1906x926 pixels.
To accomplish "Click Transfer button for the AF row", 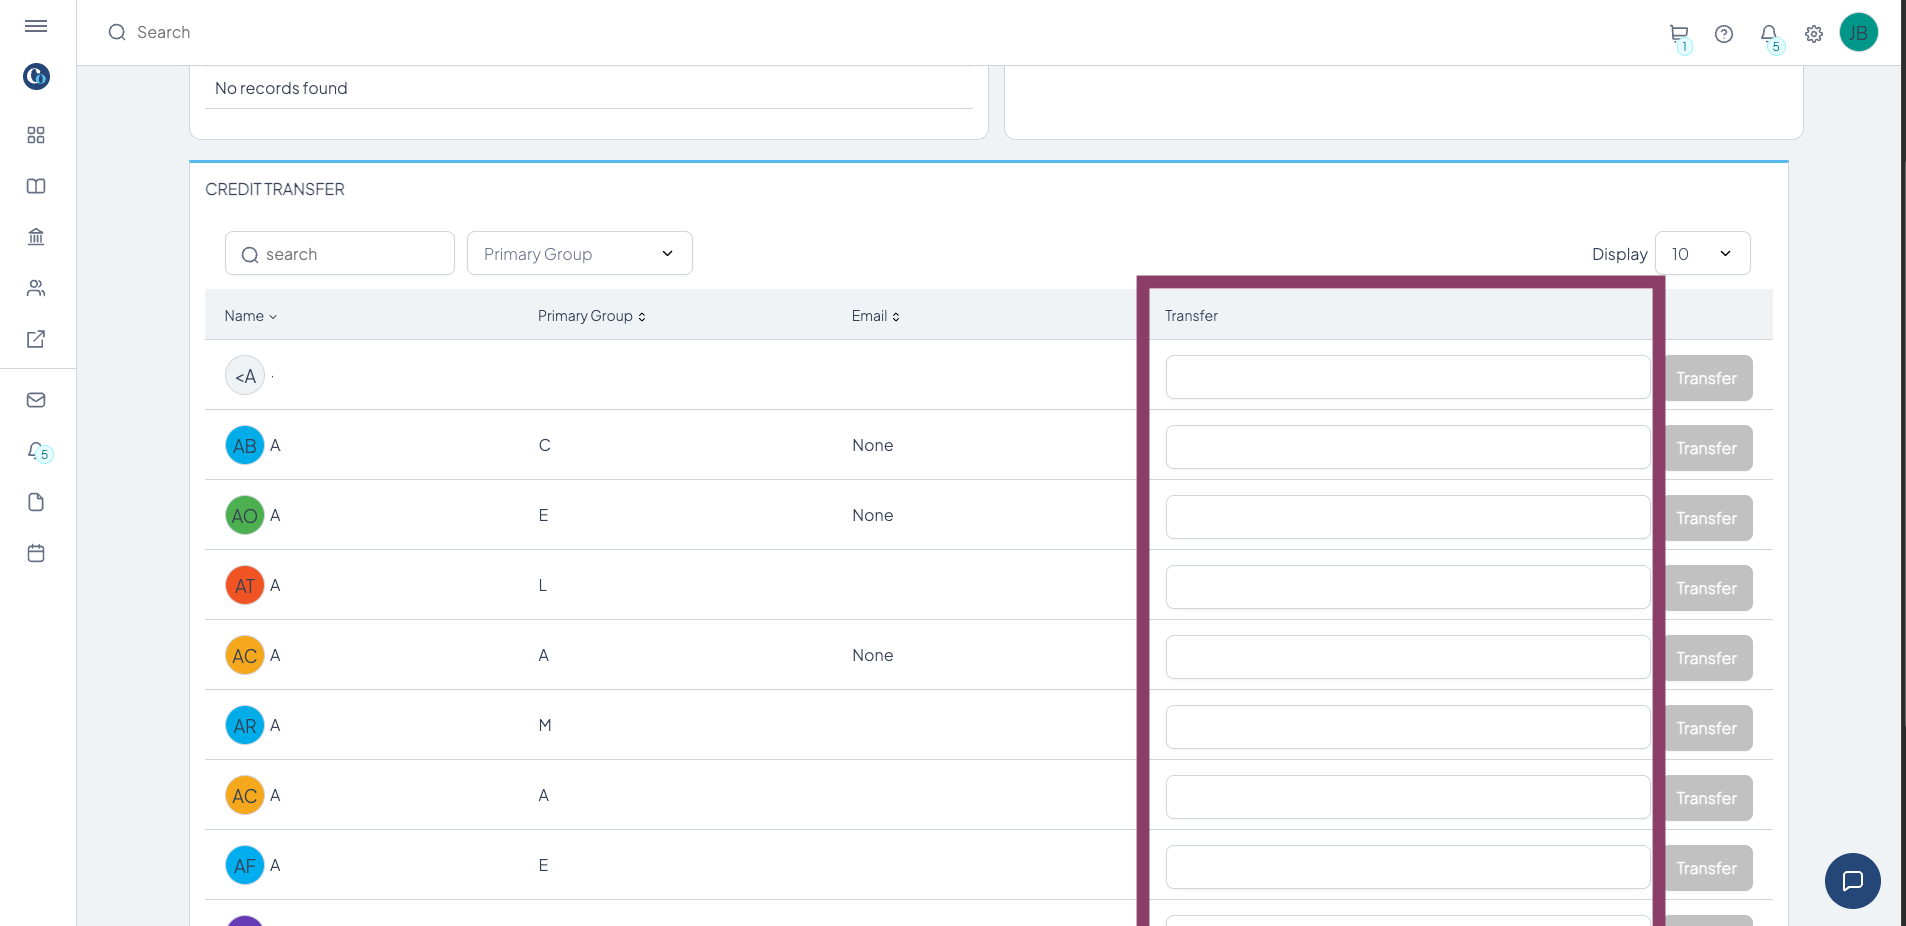I will tap(1707, 868).
